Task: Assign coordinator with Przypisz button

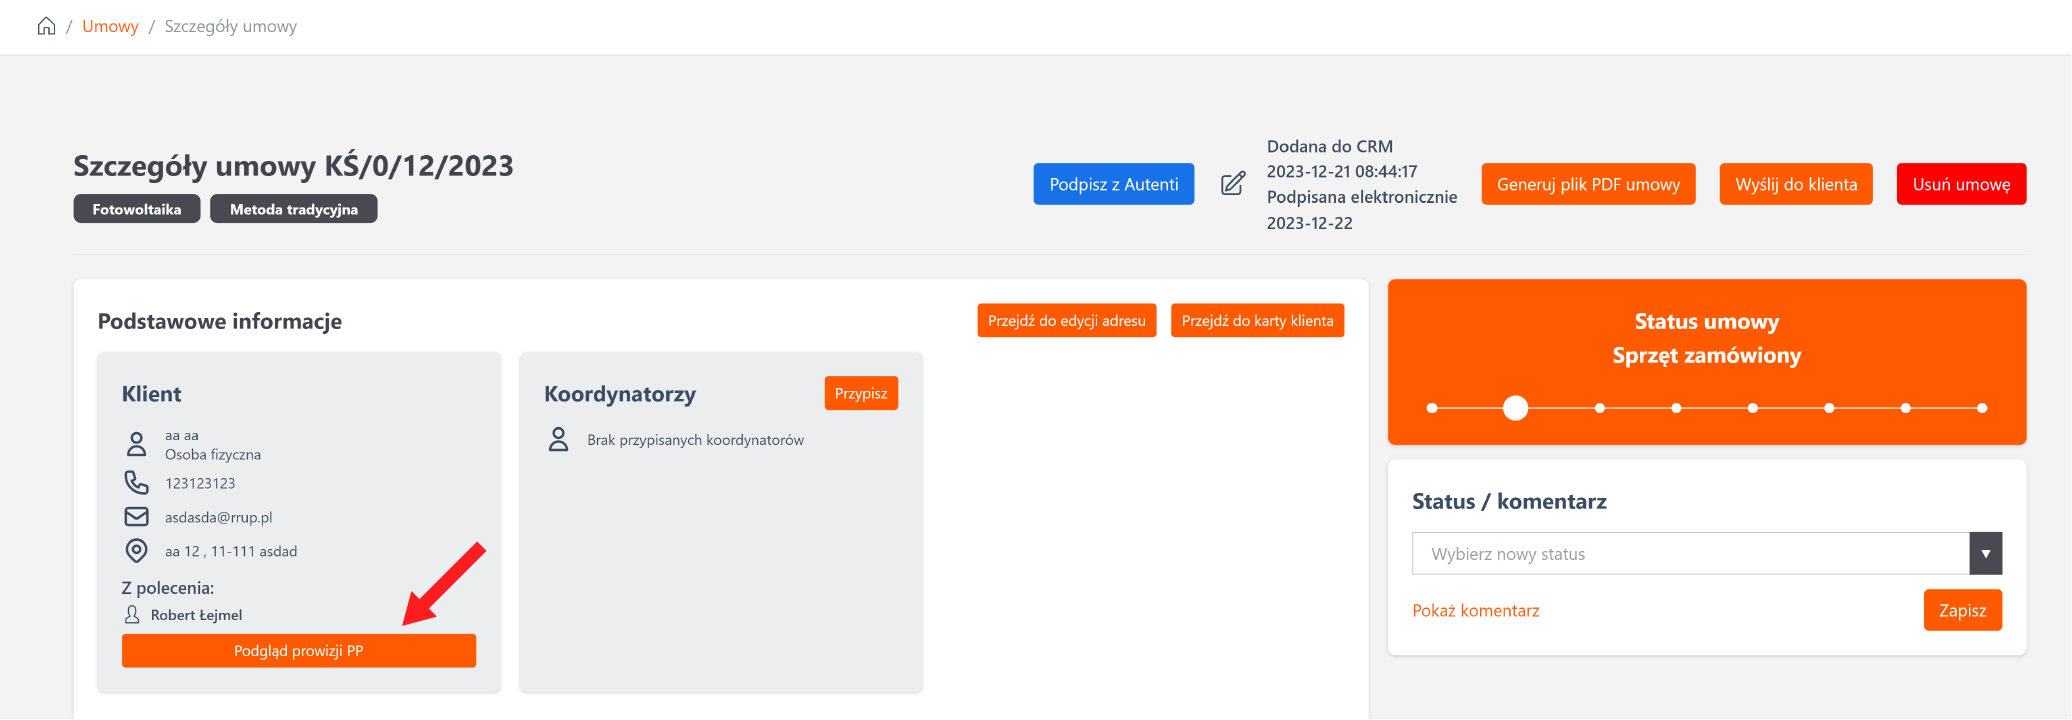Action: click(x=861, y=393)
